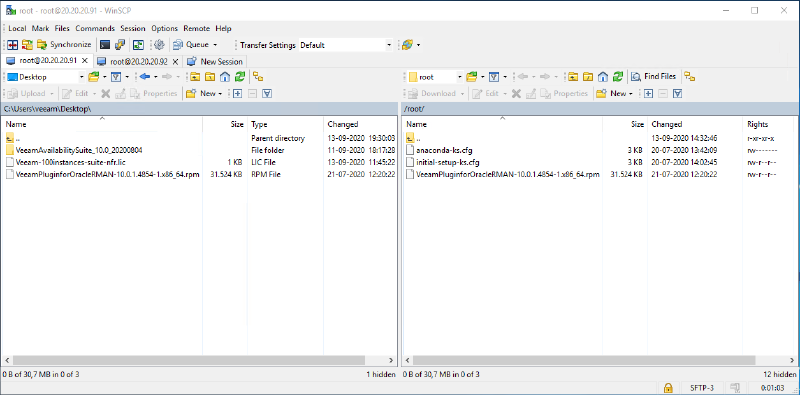Go to the local Home Directory icon
Image resolution: width=800 pixels, height=395 pixels.
pyautogui.click(x=224, y=77)
